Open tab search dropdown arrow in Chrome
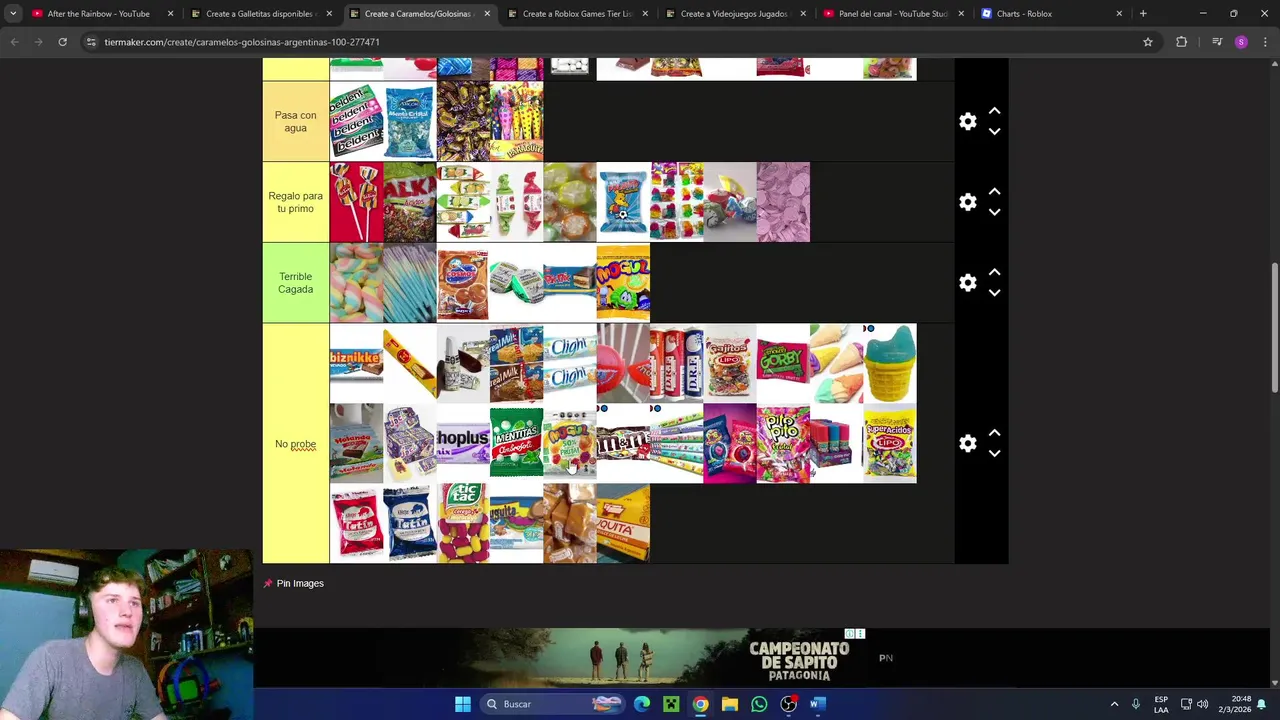This screenshot has width=1280, height=720. (x=13, y=14)
